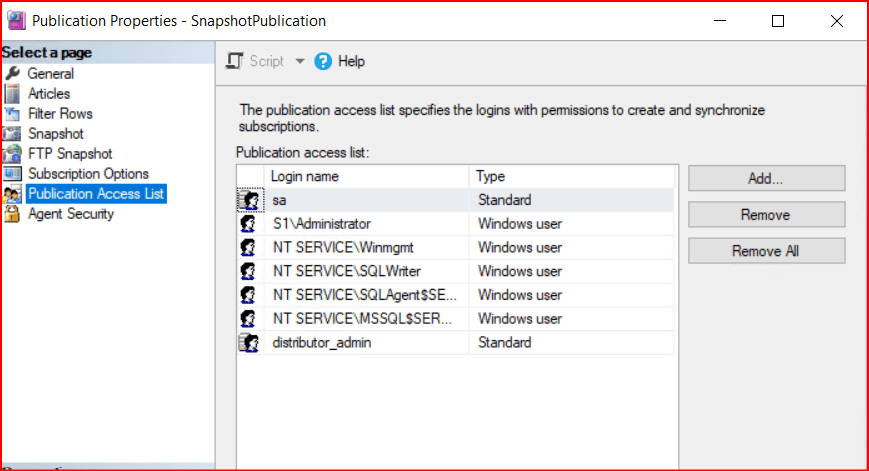The image size is (869, 471).
Task: Click the Subscription Options page icon
Action: 12,174
